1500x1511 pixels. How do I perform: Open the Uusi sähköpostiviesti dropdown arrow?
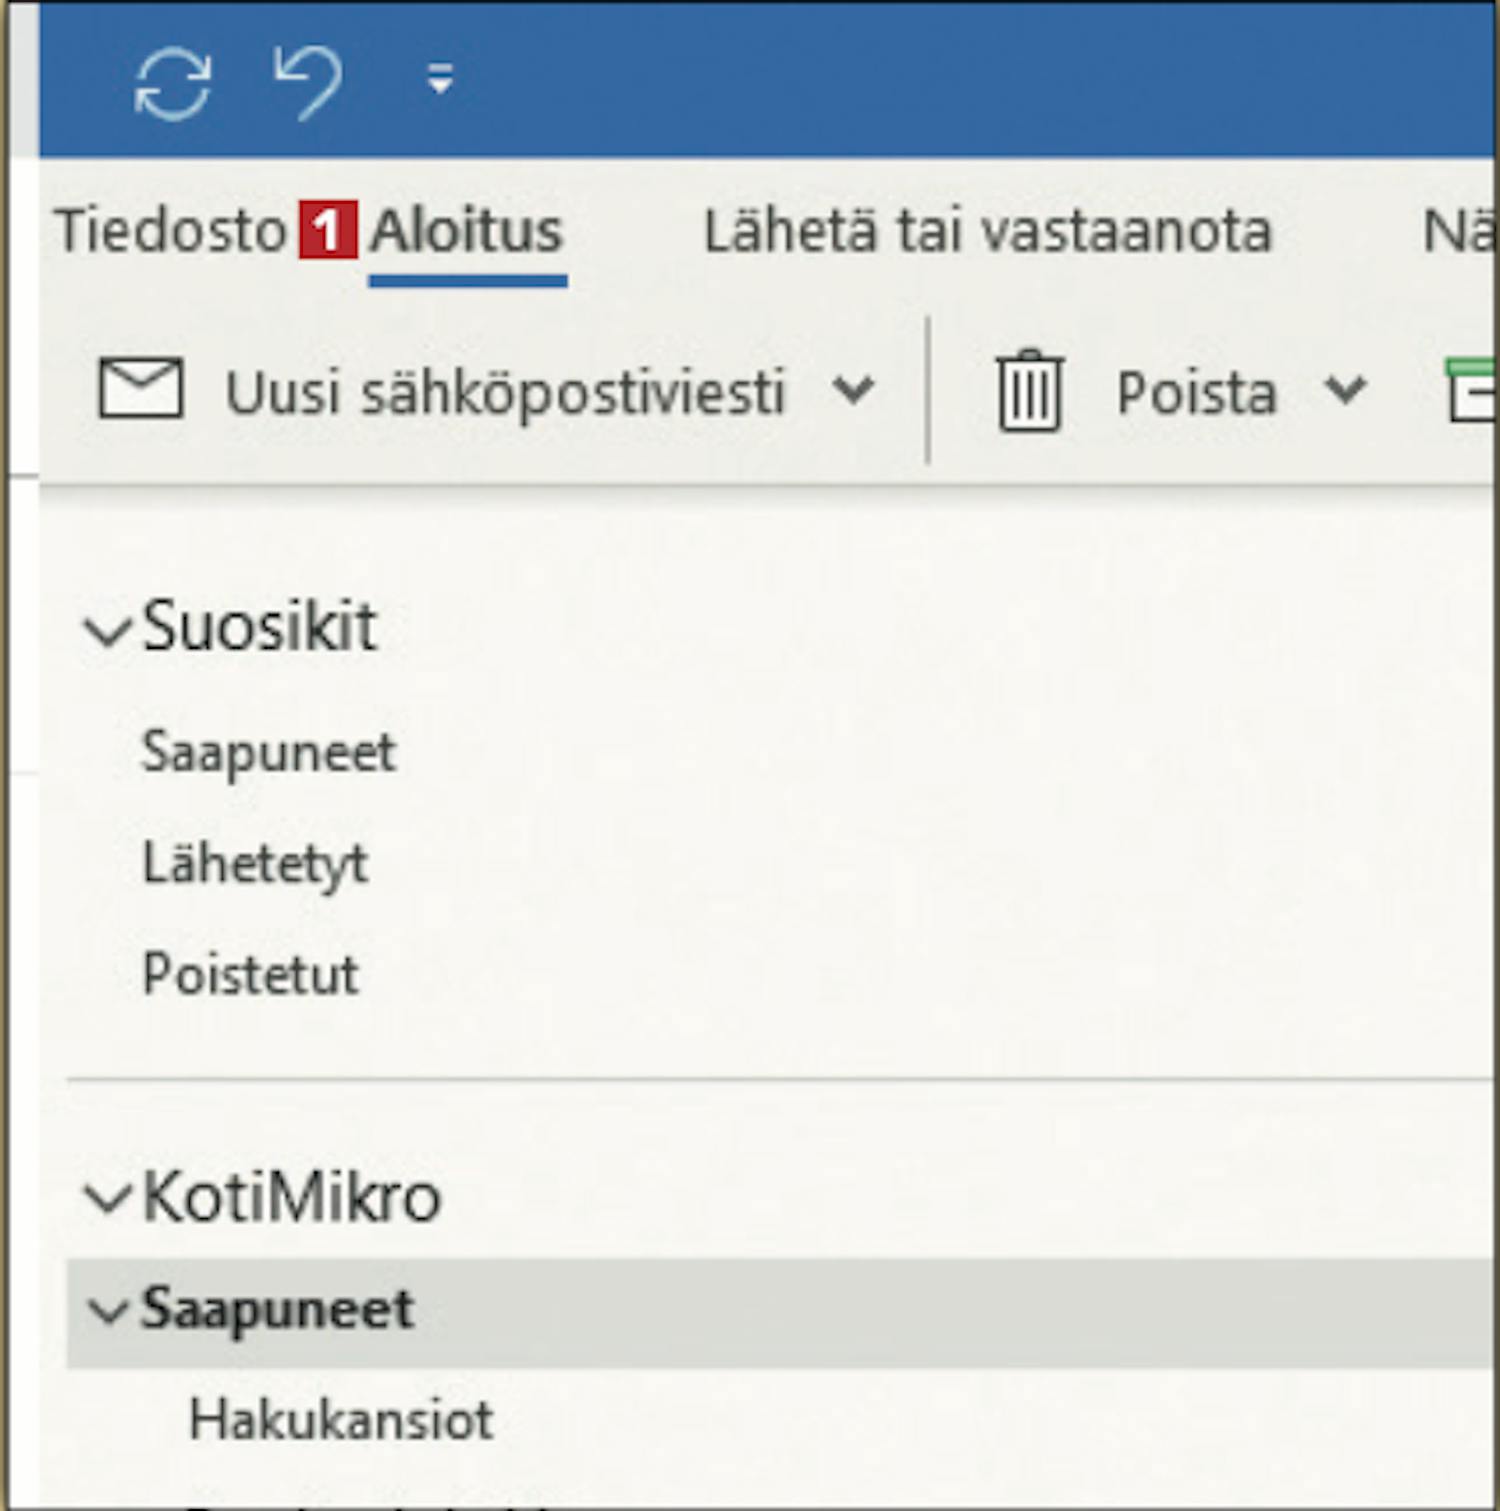(854, 389)
